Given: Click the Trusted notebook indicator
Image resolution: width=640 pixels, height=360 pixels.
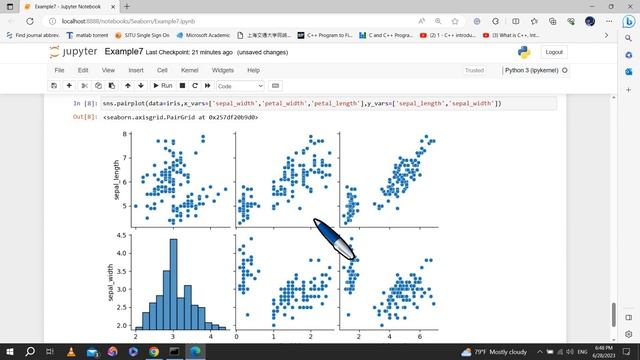Looking at the screenshot, I should click(x=474, y=70).
